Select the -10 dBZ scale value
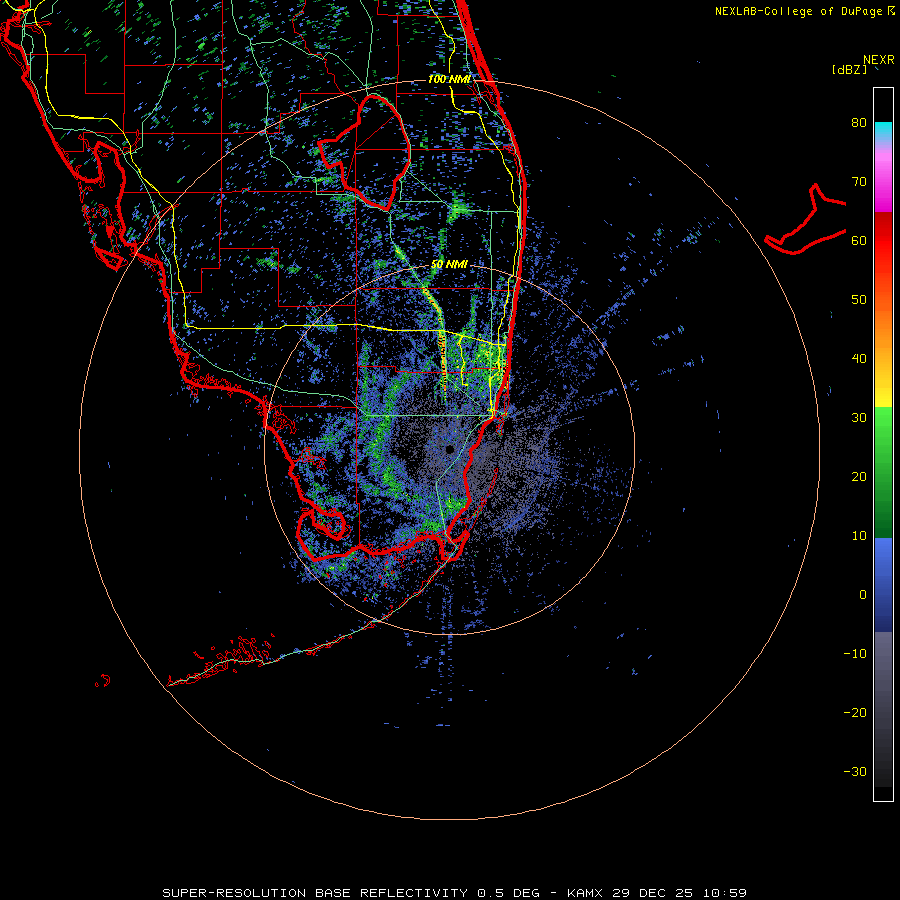Screen dimensions: 900x900 pyautogui.click(x=855, y=654)
